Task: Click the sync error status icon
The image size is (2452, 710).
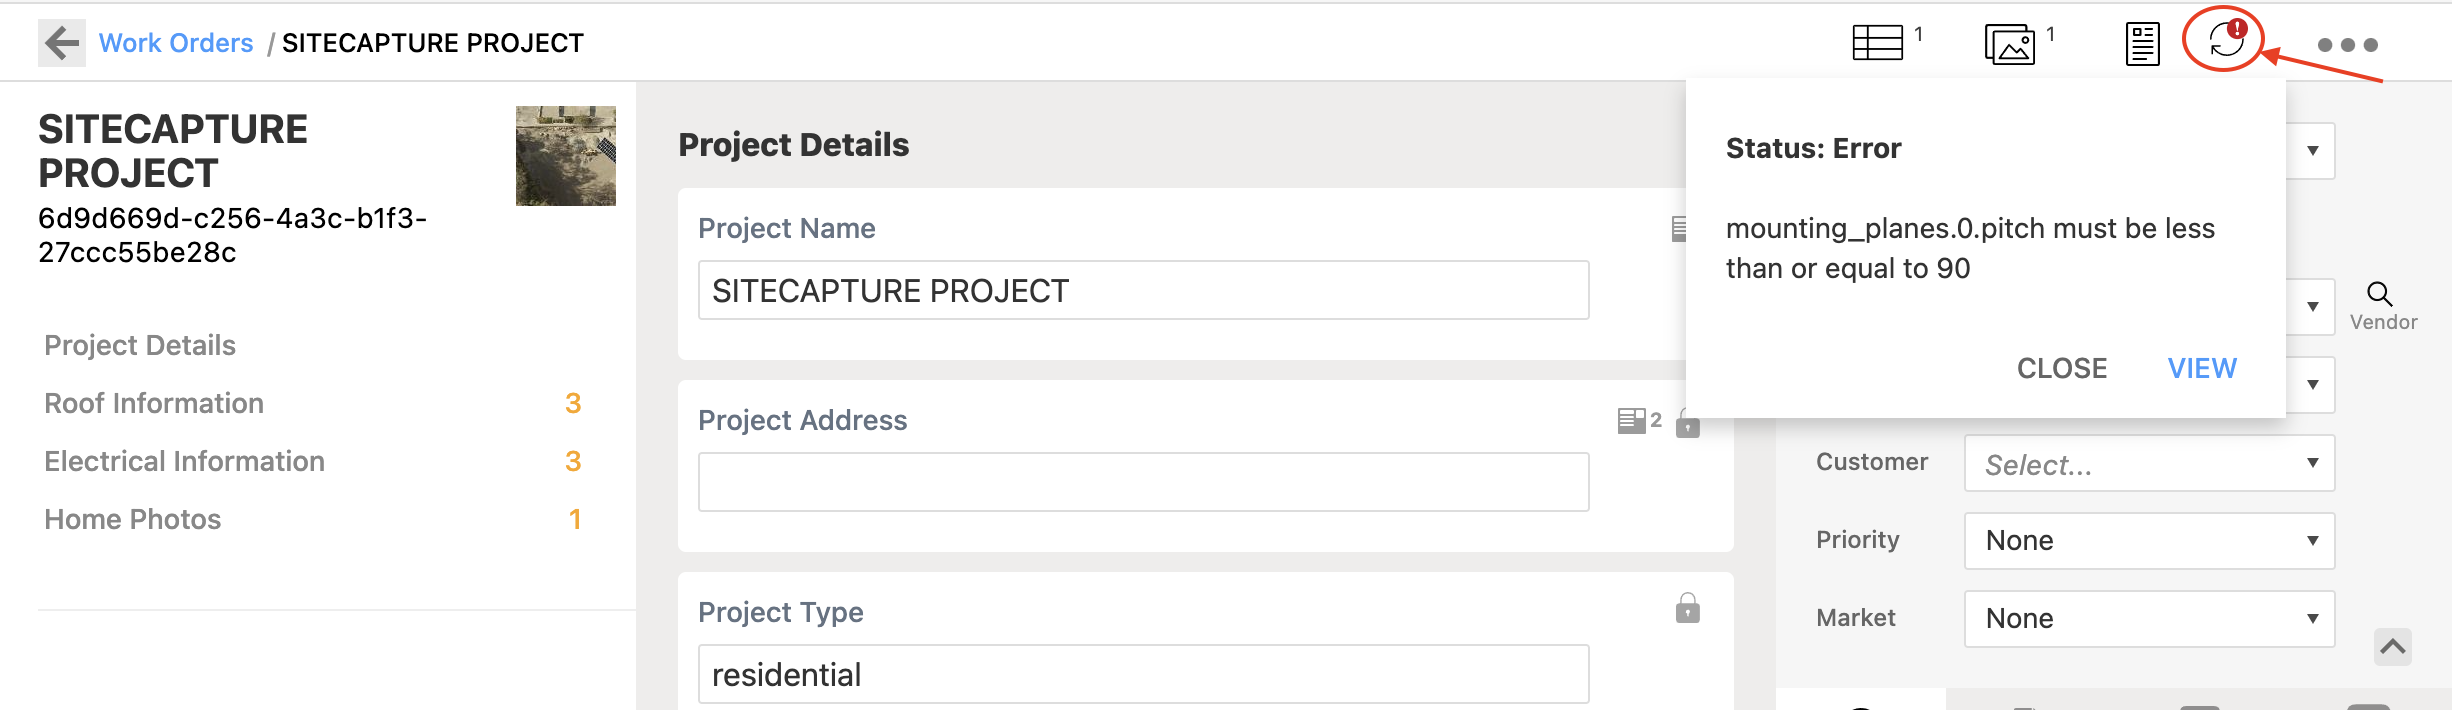Action: pyautogui.click(x=2227, y=40)
